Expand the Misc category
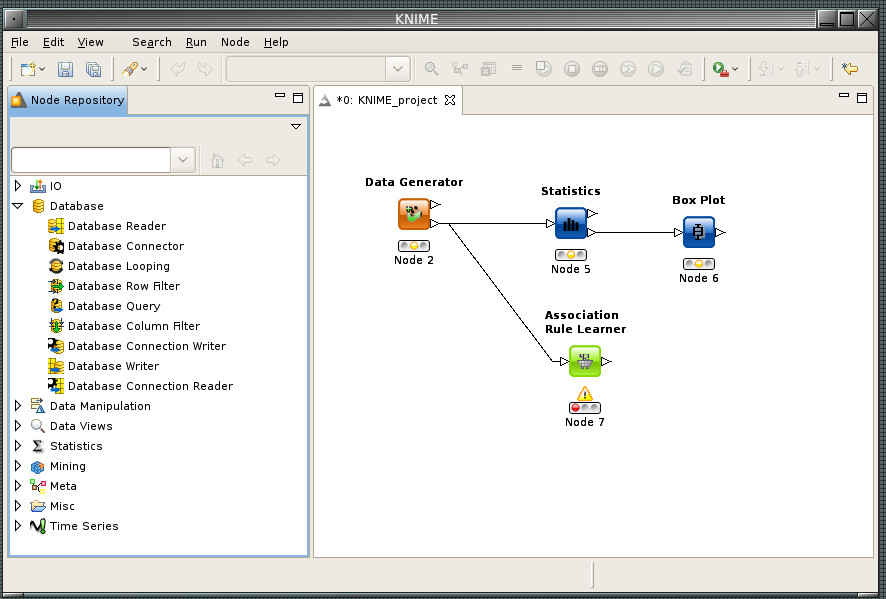This screenshot has width=886, height=599. point(18,505)
